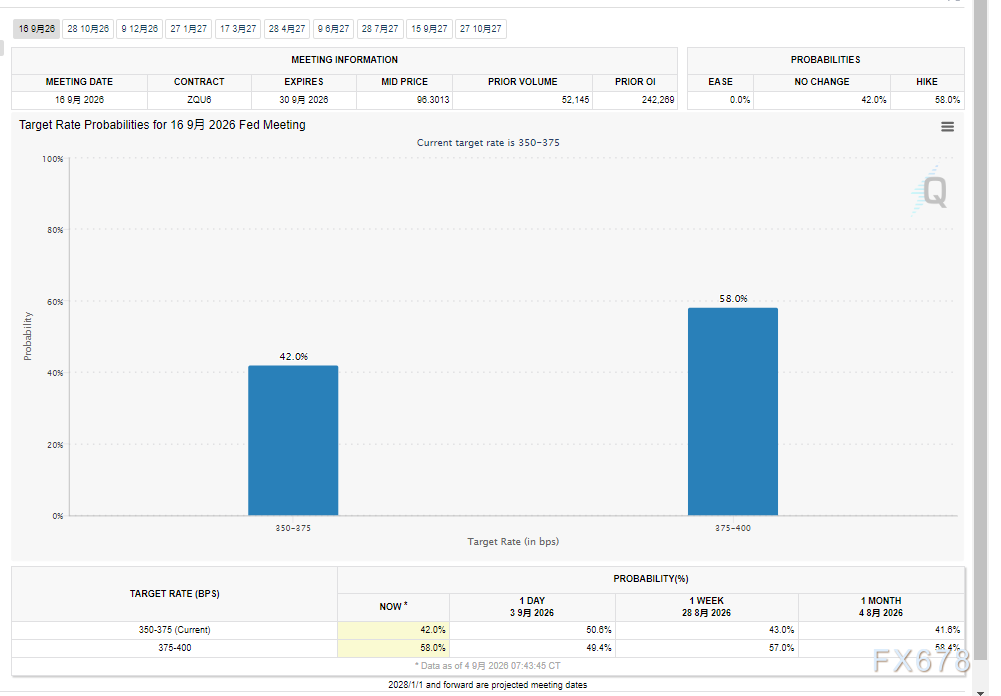The image size is (1001, 696).
Task: Click the prior volume value 52,145
Action: (575, 100)
